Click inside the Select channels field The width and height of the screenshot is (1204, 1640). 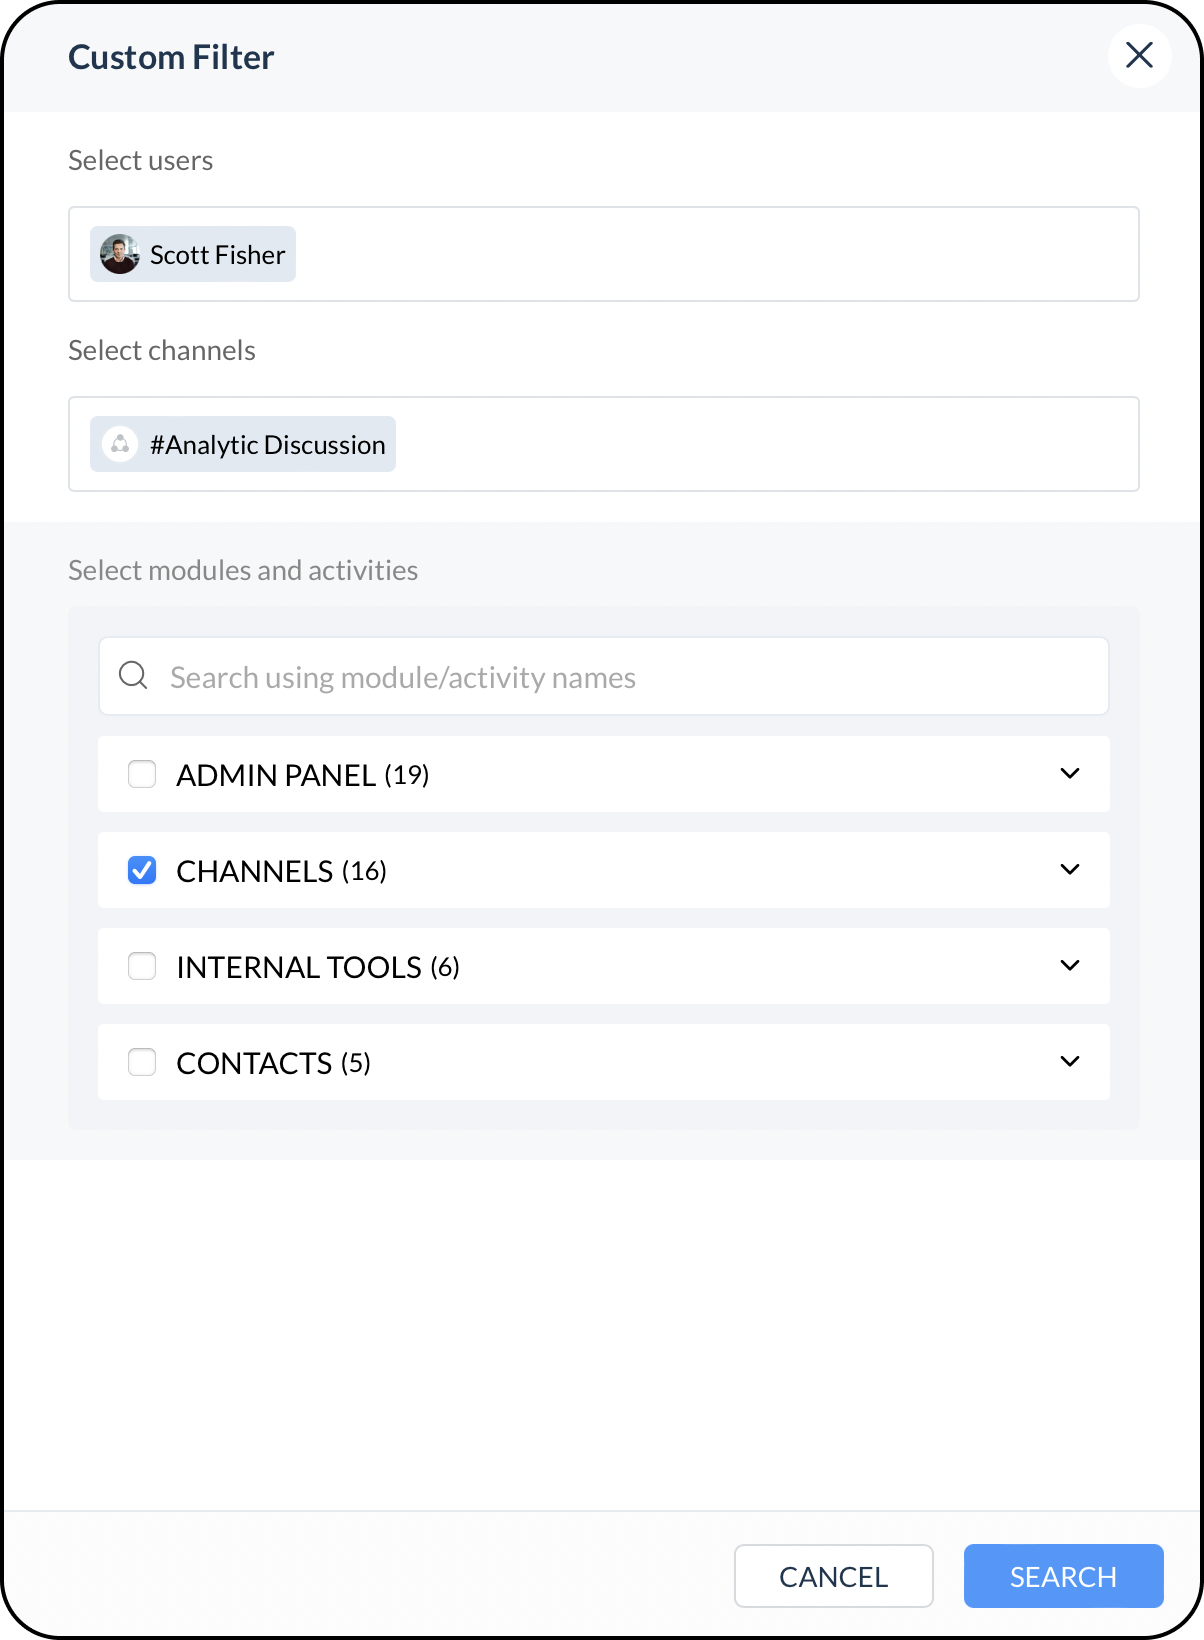click(x=604, y=444)
